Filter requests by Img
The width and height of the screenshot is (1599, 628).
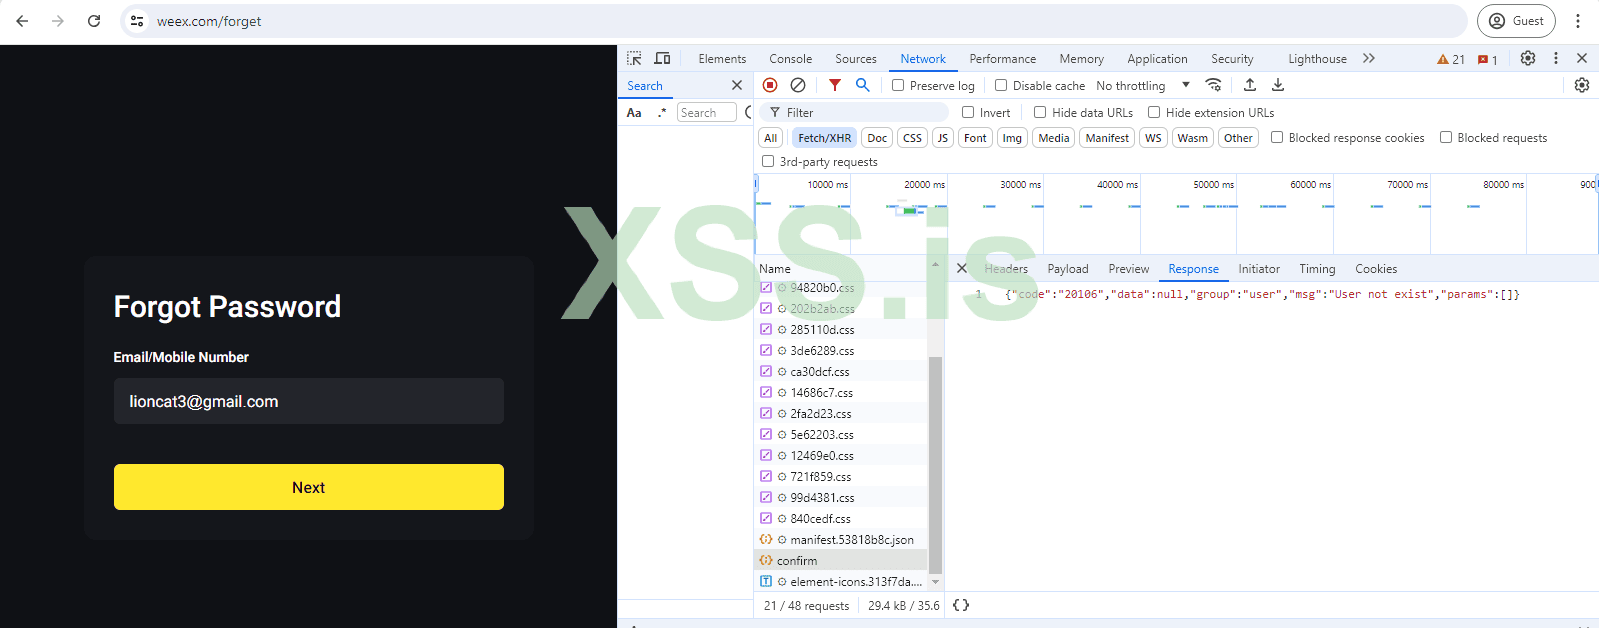(1012, 138)
